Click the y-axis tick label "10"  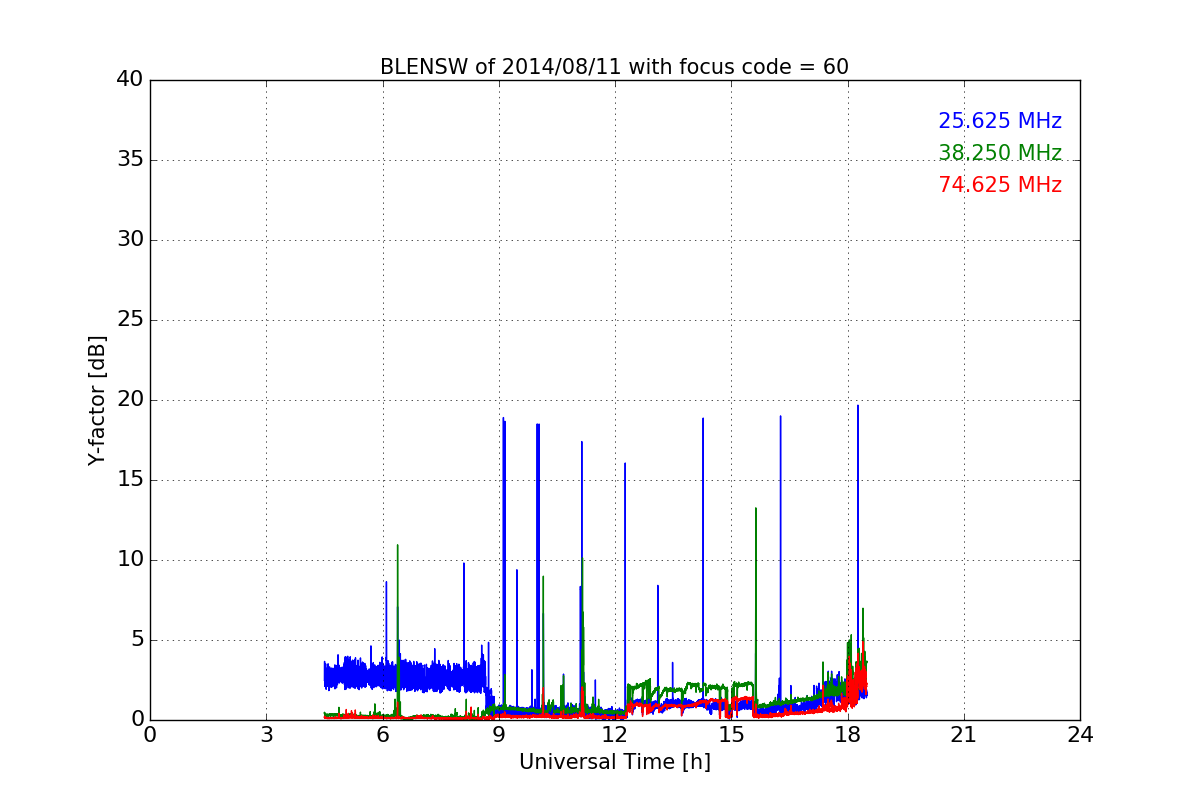130,560
